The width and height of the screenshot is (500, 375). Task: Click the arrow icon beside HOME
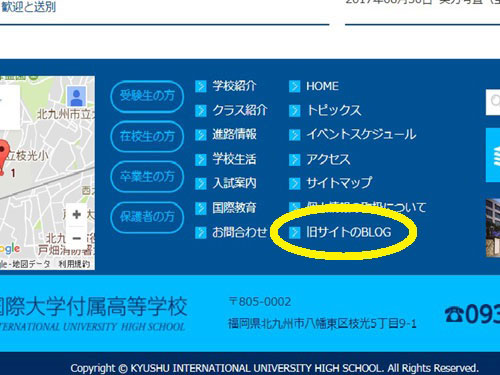295,86
